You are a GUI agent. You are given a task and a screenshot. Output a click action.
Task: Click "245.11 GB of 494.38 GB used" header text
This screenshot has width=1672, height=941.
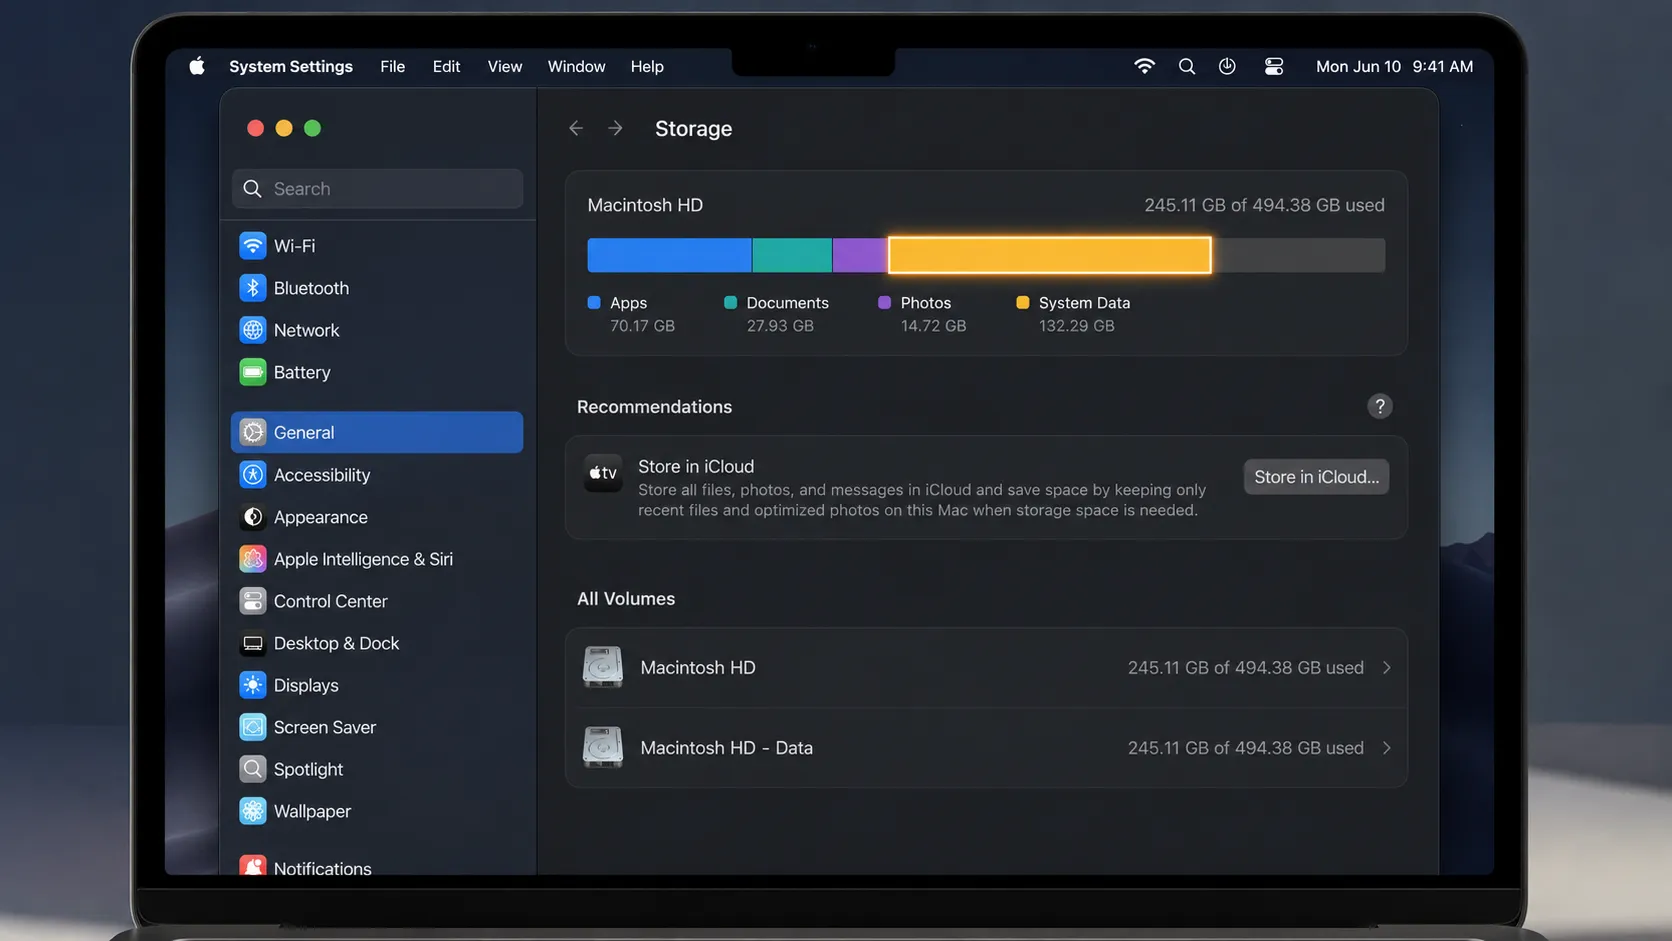coord(1264,205)
